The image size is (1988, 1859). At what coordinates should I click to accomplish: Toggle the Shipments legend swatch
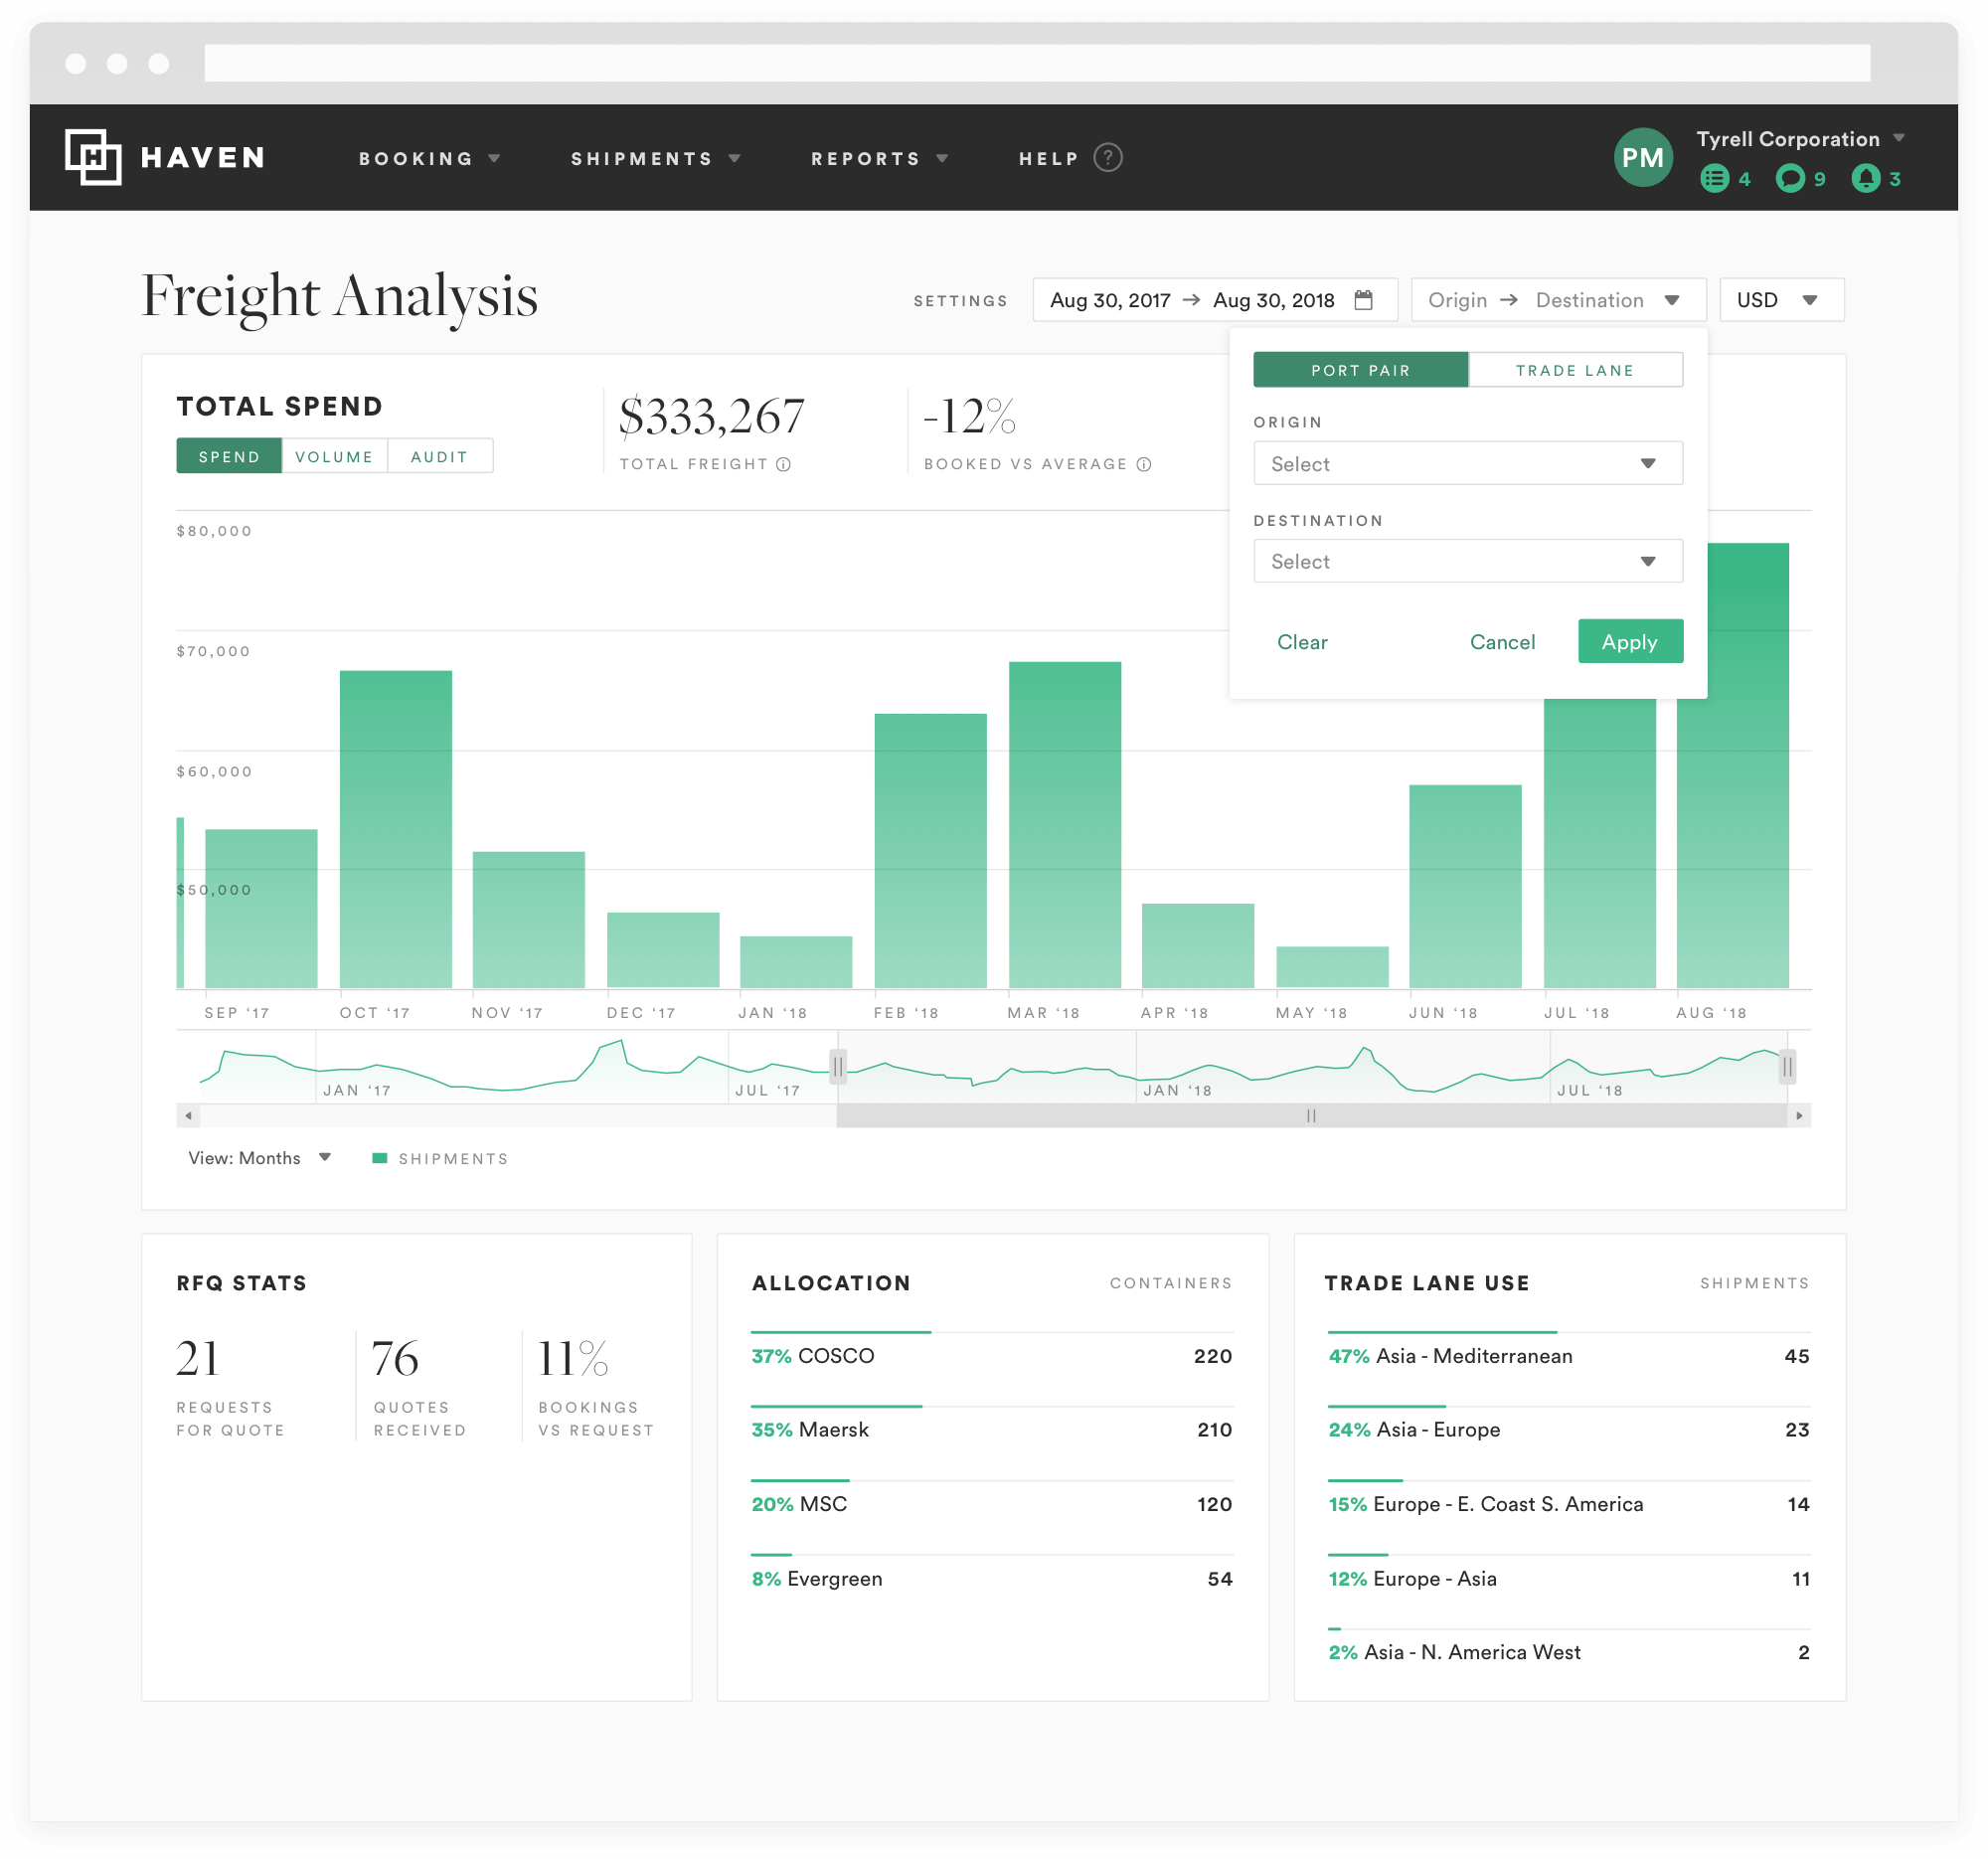tap(380, 1159)
